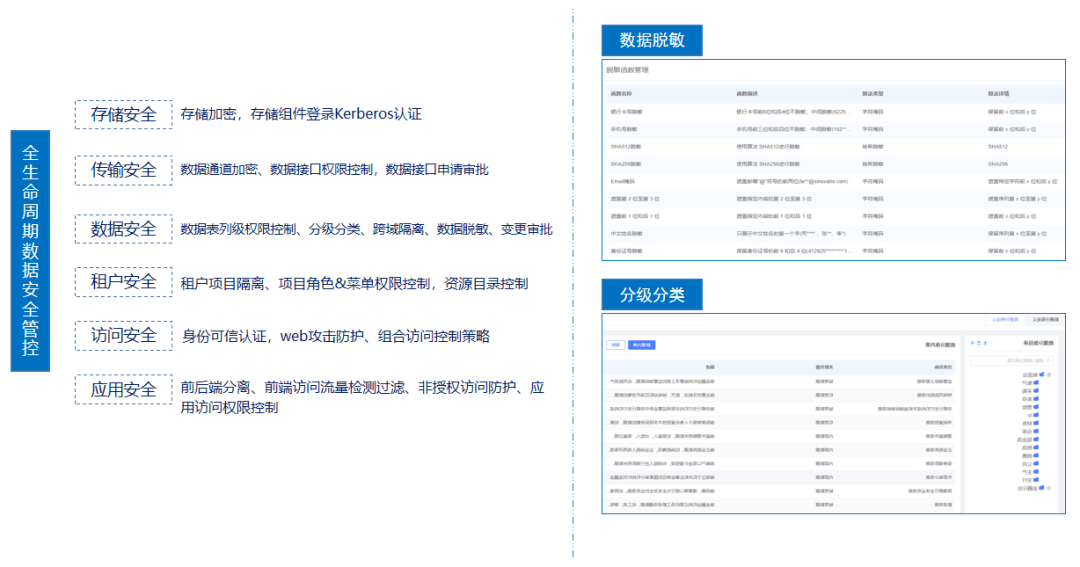Expand the bottom root node of classification tree
The image size is (1080, 567).
coord(1047,488)
